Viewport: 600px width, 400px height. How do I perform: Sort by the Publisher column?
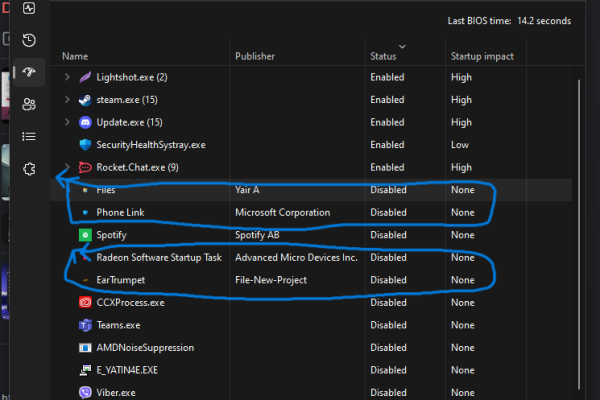click(255, 56)
